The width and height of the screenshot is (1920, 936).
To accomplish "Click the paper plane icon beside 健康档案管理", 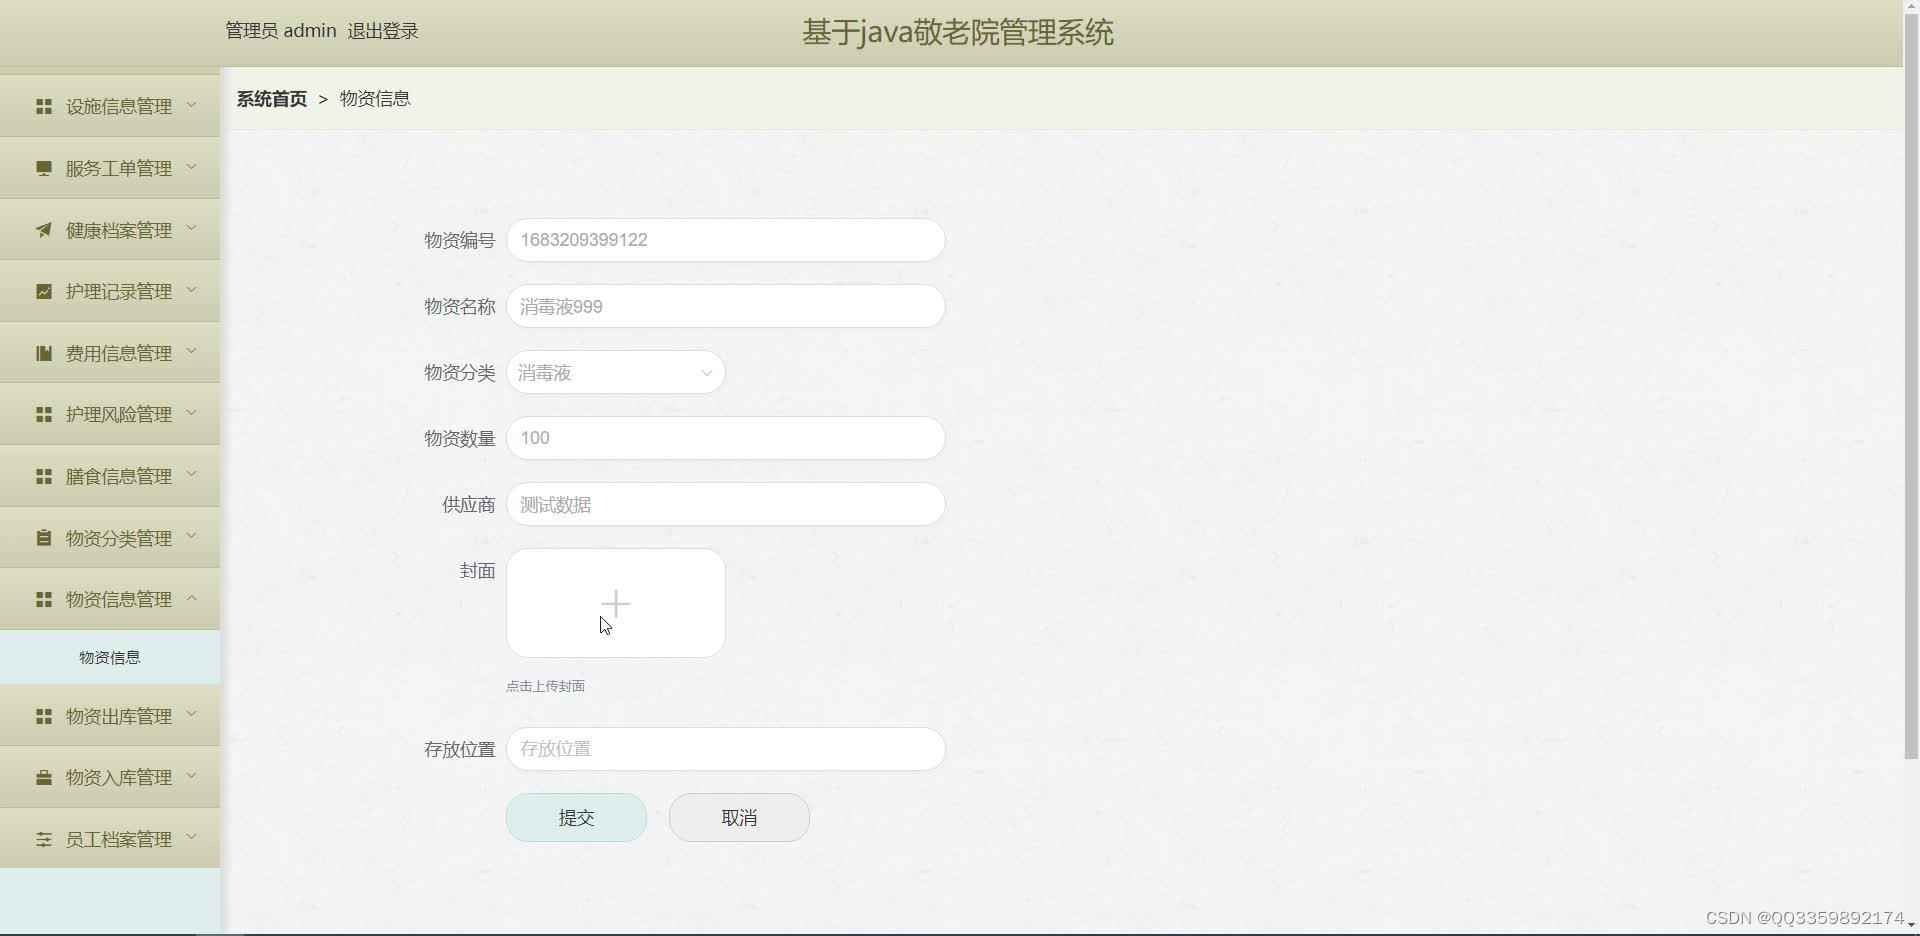I will (x=44, y=230).
